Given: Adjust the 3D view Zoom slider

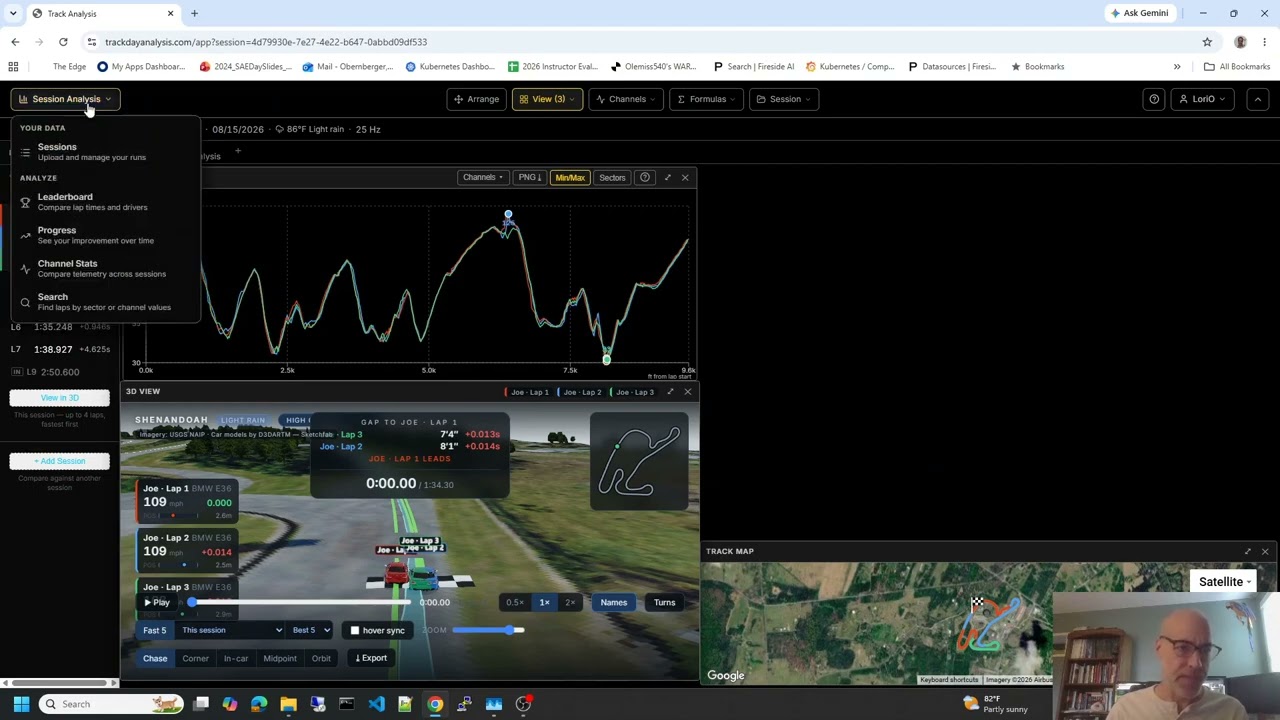Looking at the screenshot, I should point(488,630).
